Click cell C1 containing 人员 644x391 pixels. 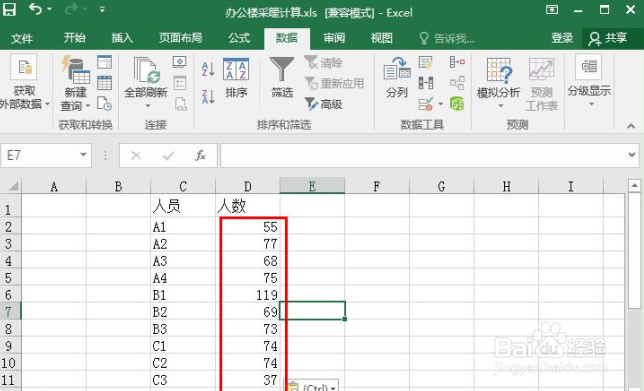(x=183, y=206)
